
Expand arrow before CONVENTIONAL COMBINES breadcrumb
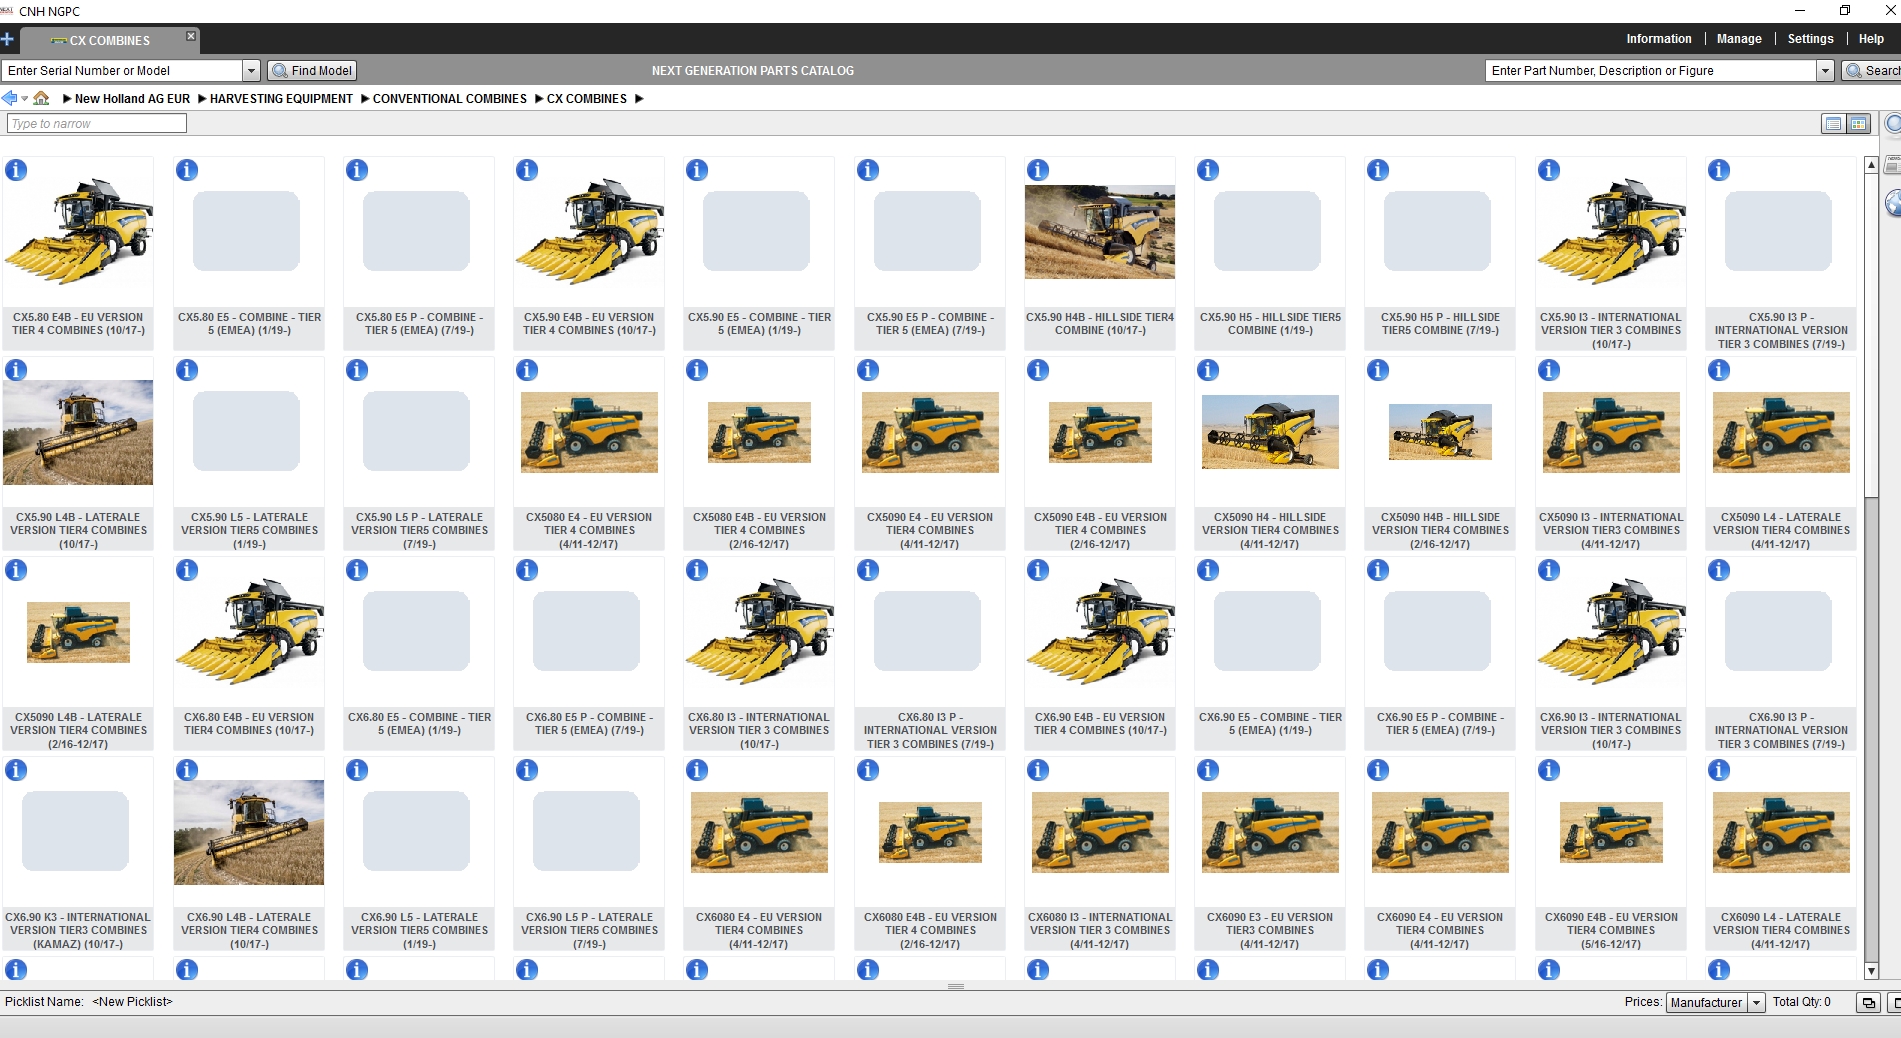pyautogui.click(x=365, y=99)
